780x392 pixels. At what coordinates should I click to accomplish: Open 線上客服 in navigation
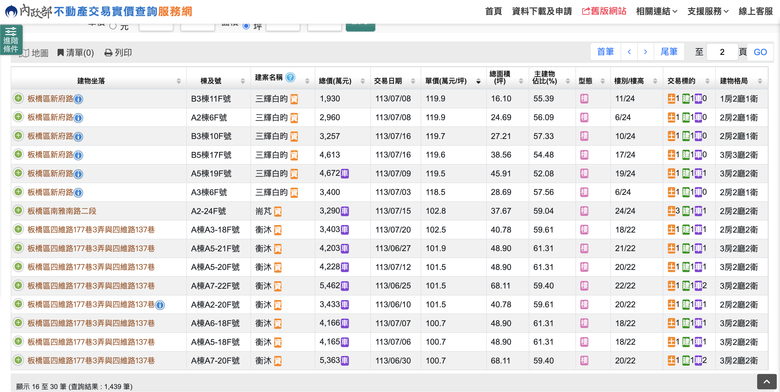[756, 11]
